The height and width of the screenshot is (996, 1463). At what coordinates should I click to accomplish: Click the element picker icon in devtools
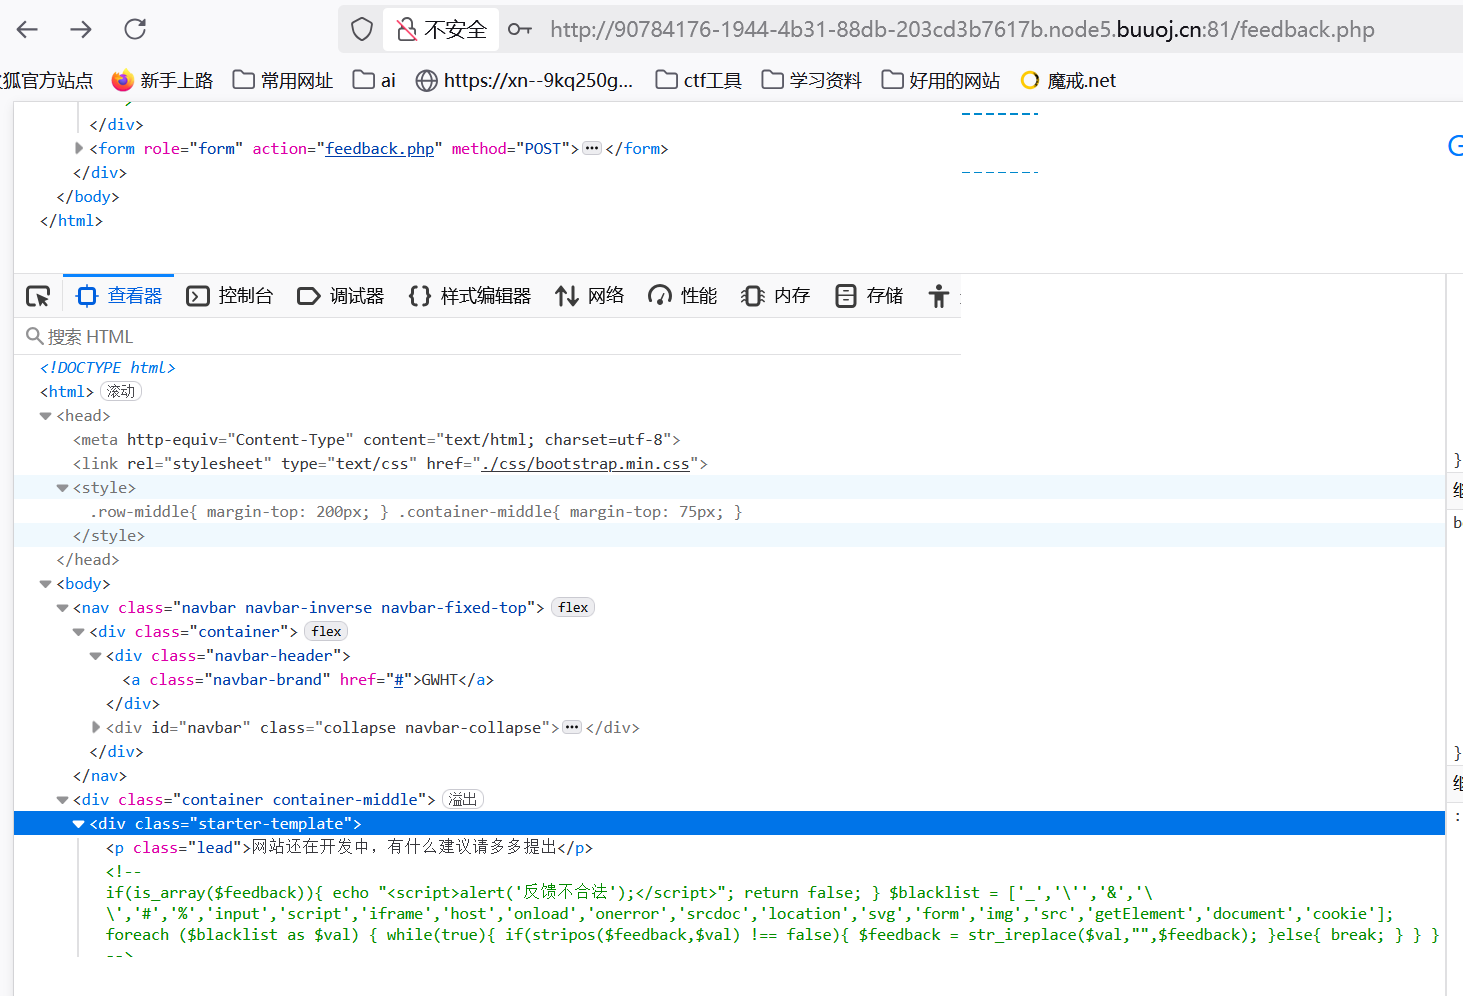click(38, 296)
